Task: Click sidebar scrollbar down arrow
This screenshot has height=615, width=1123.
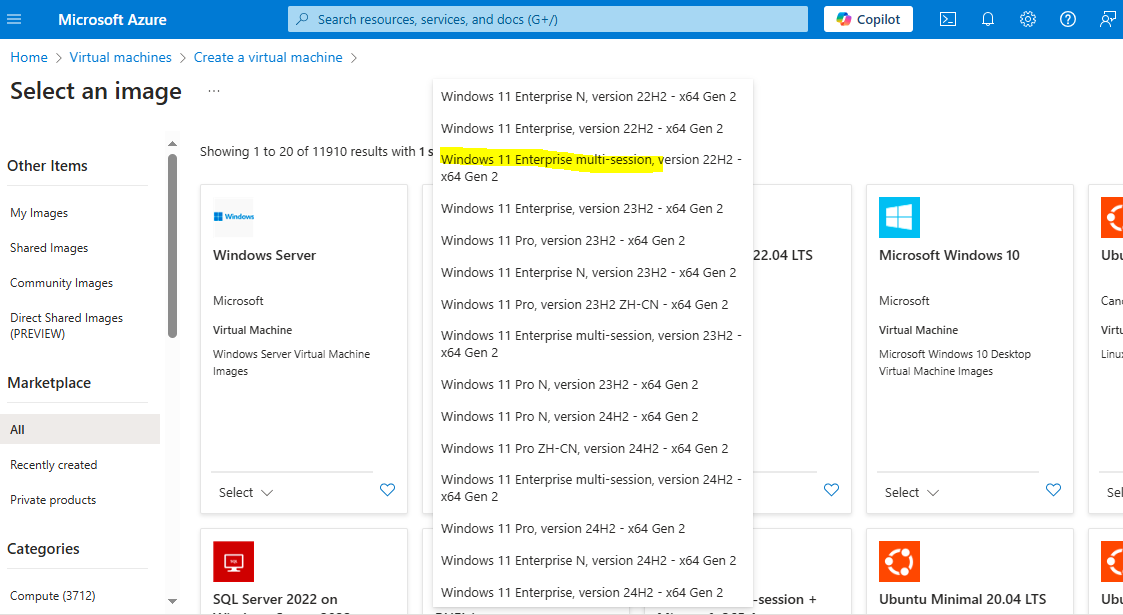Action: (x=172, y=601)
